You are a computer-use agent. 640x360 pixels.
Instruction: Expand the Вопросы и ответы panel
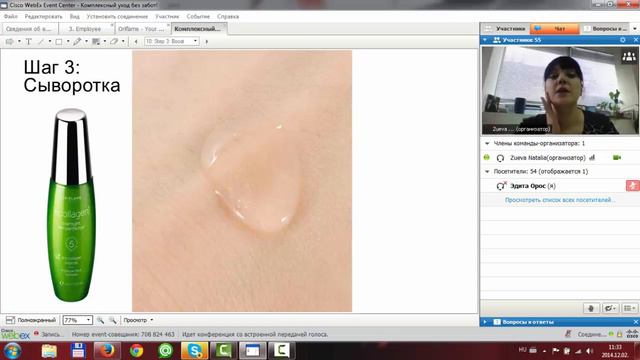click(x=485, y=322)
